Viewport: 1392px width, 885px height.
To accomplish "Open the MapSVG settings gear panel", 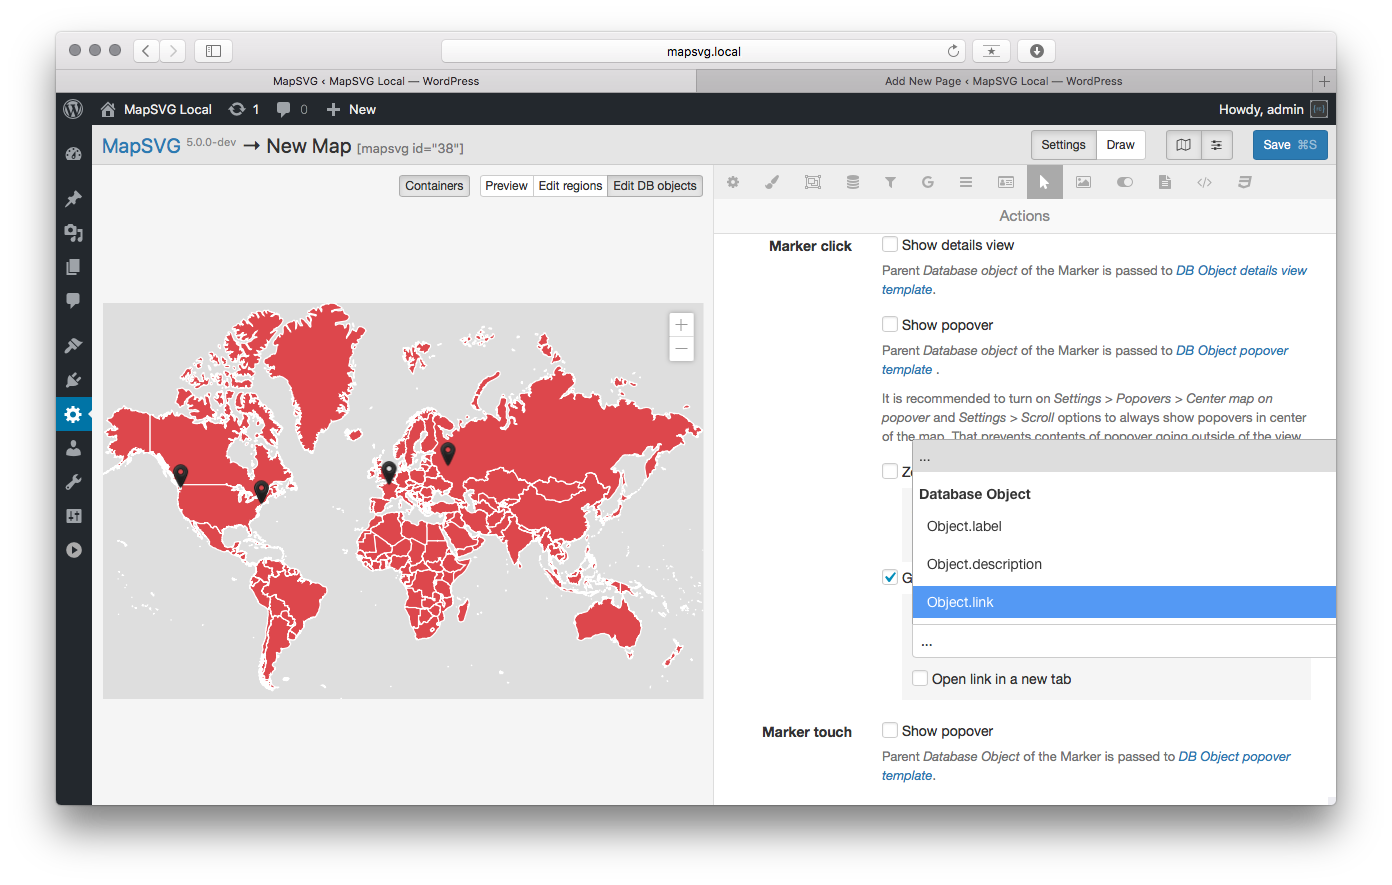I will tap(733, 182).
